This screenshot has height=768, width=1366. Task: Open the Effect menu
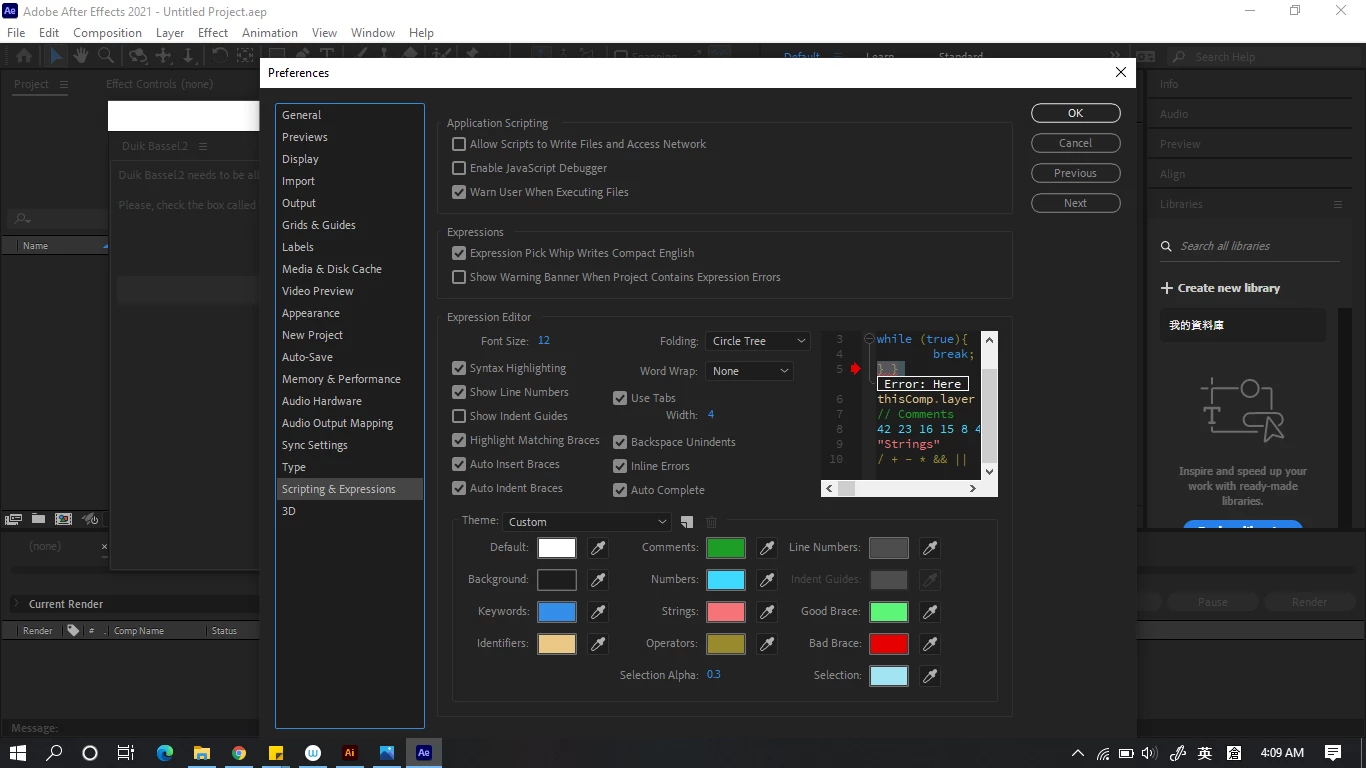213,32
